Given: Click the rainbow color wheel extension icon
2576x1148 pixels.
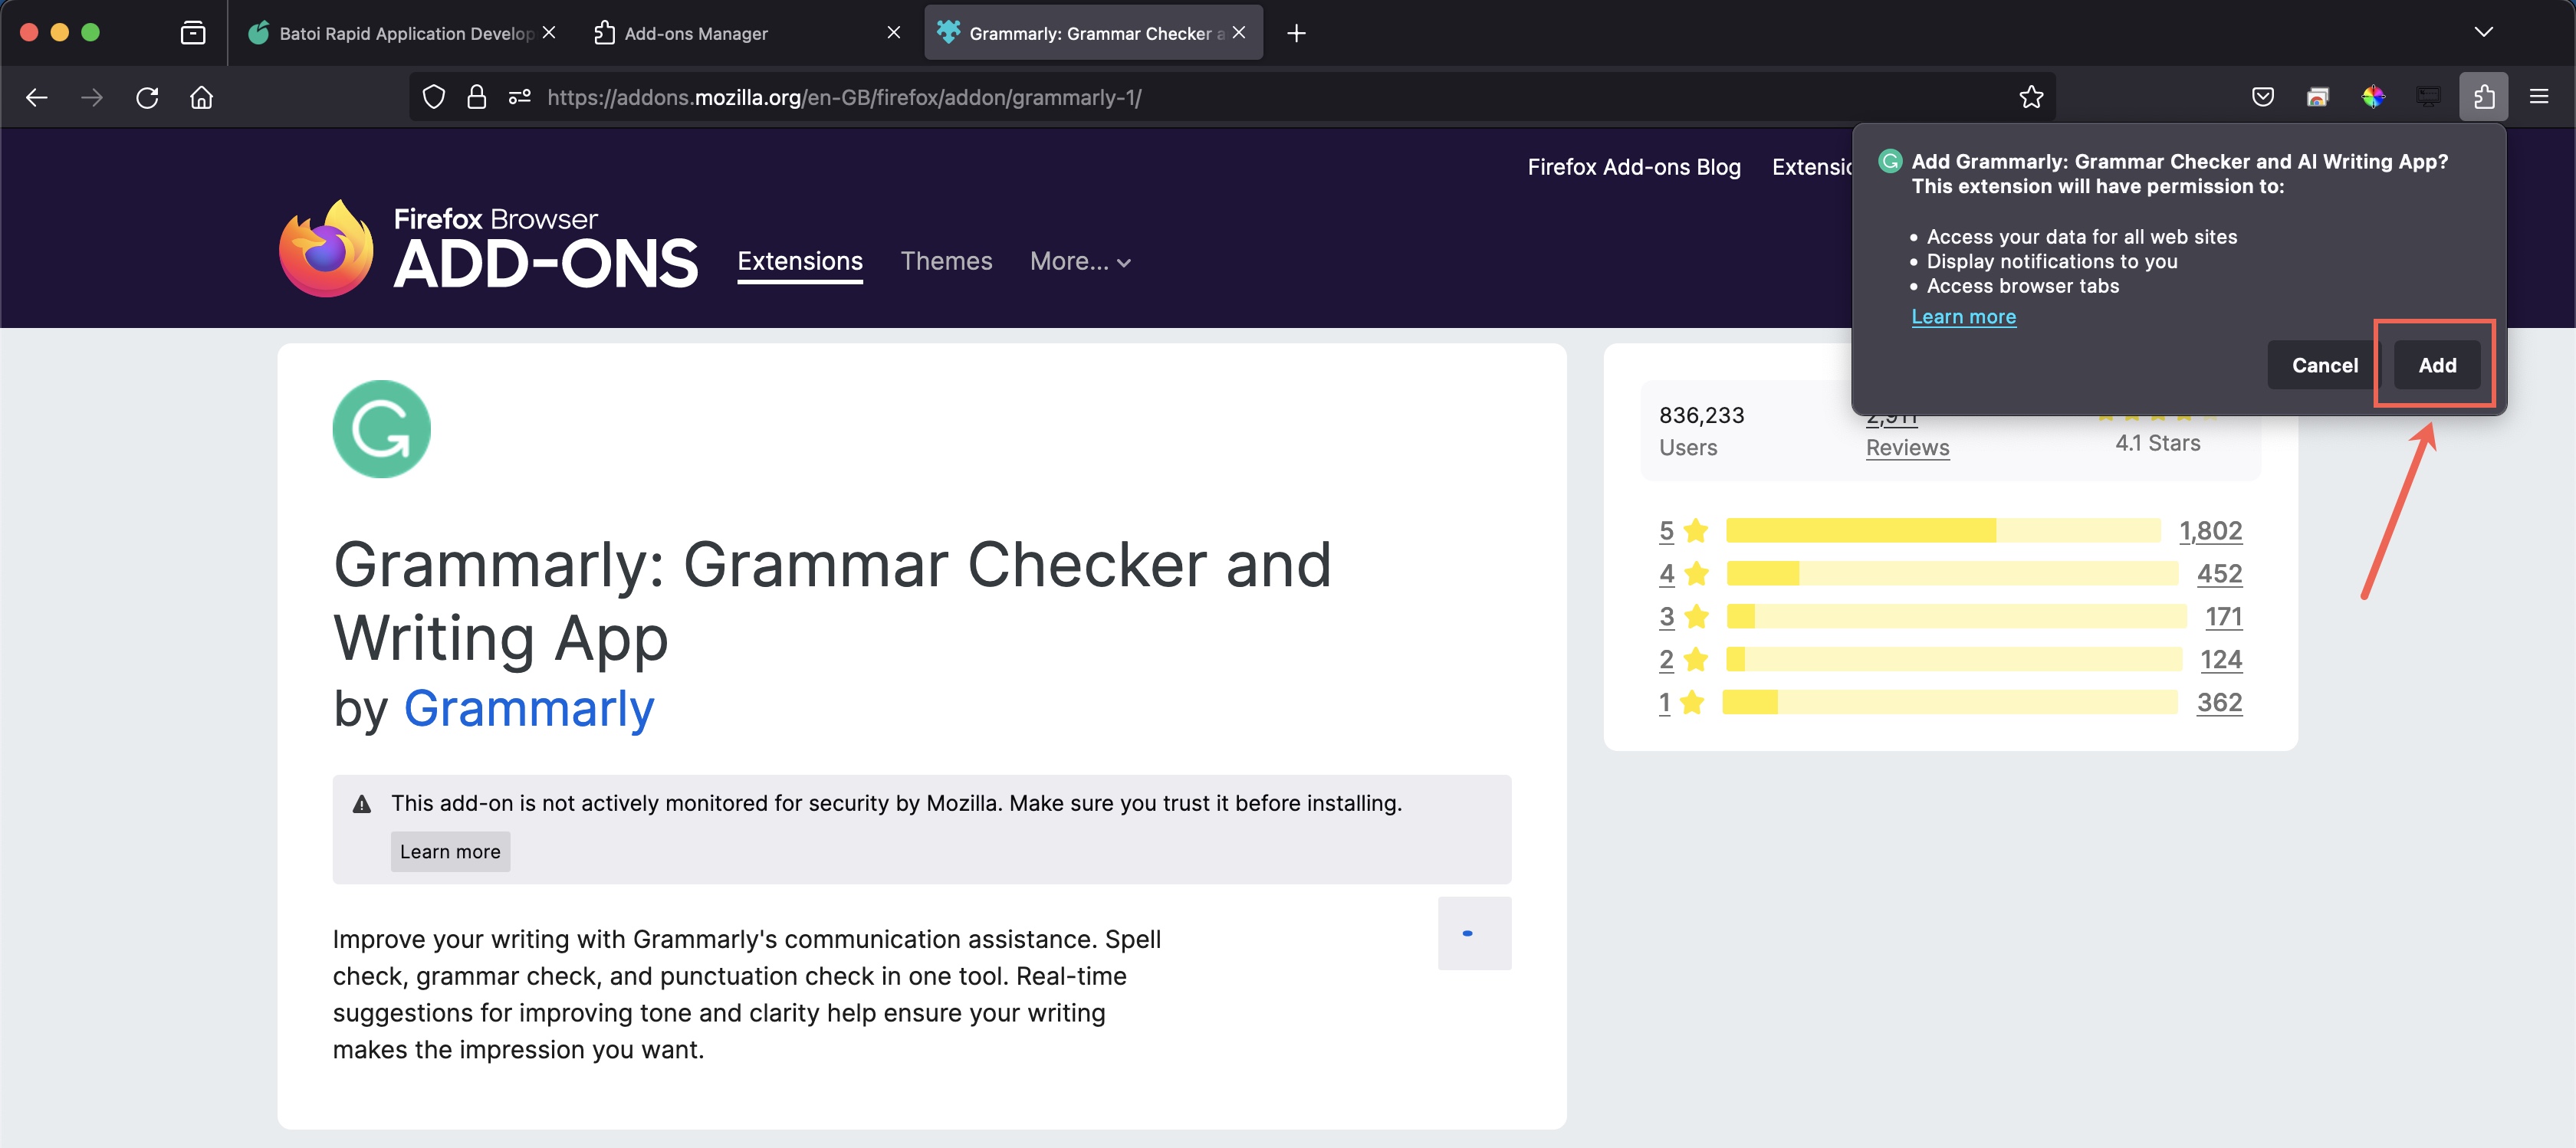Looking at the screenshot, I should [2374, 97].
